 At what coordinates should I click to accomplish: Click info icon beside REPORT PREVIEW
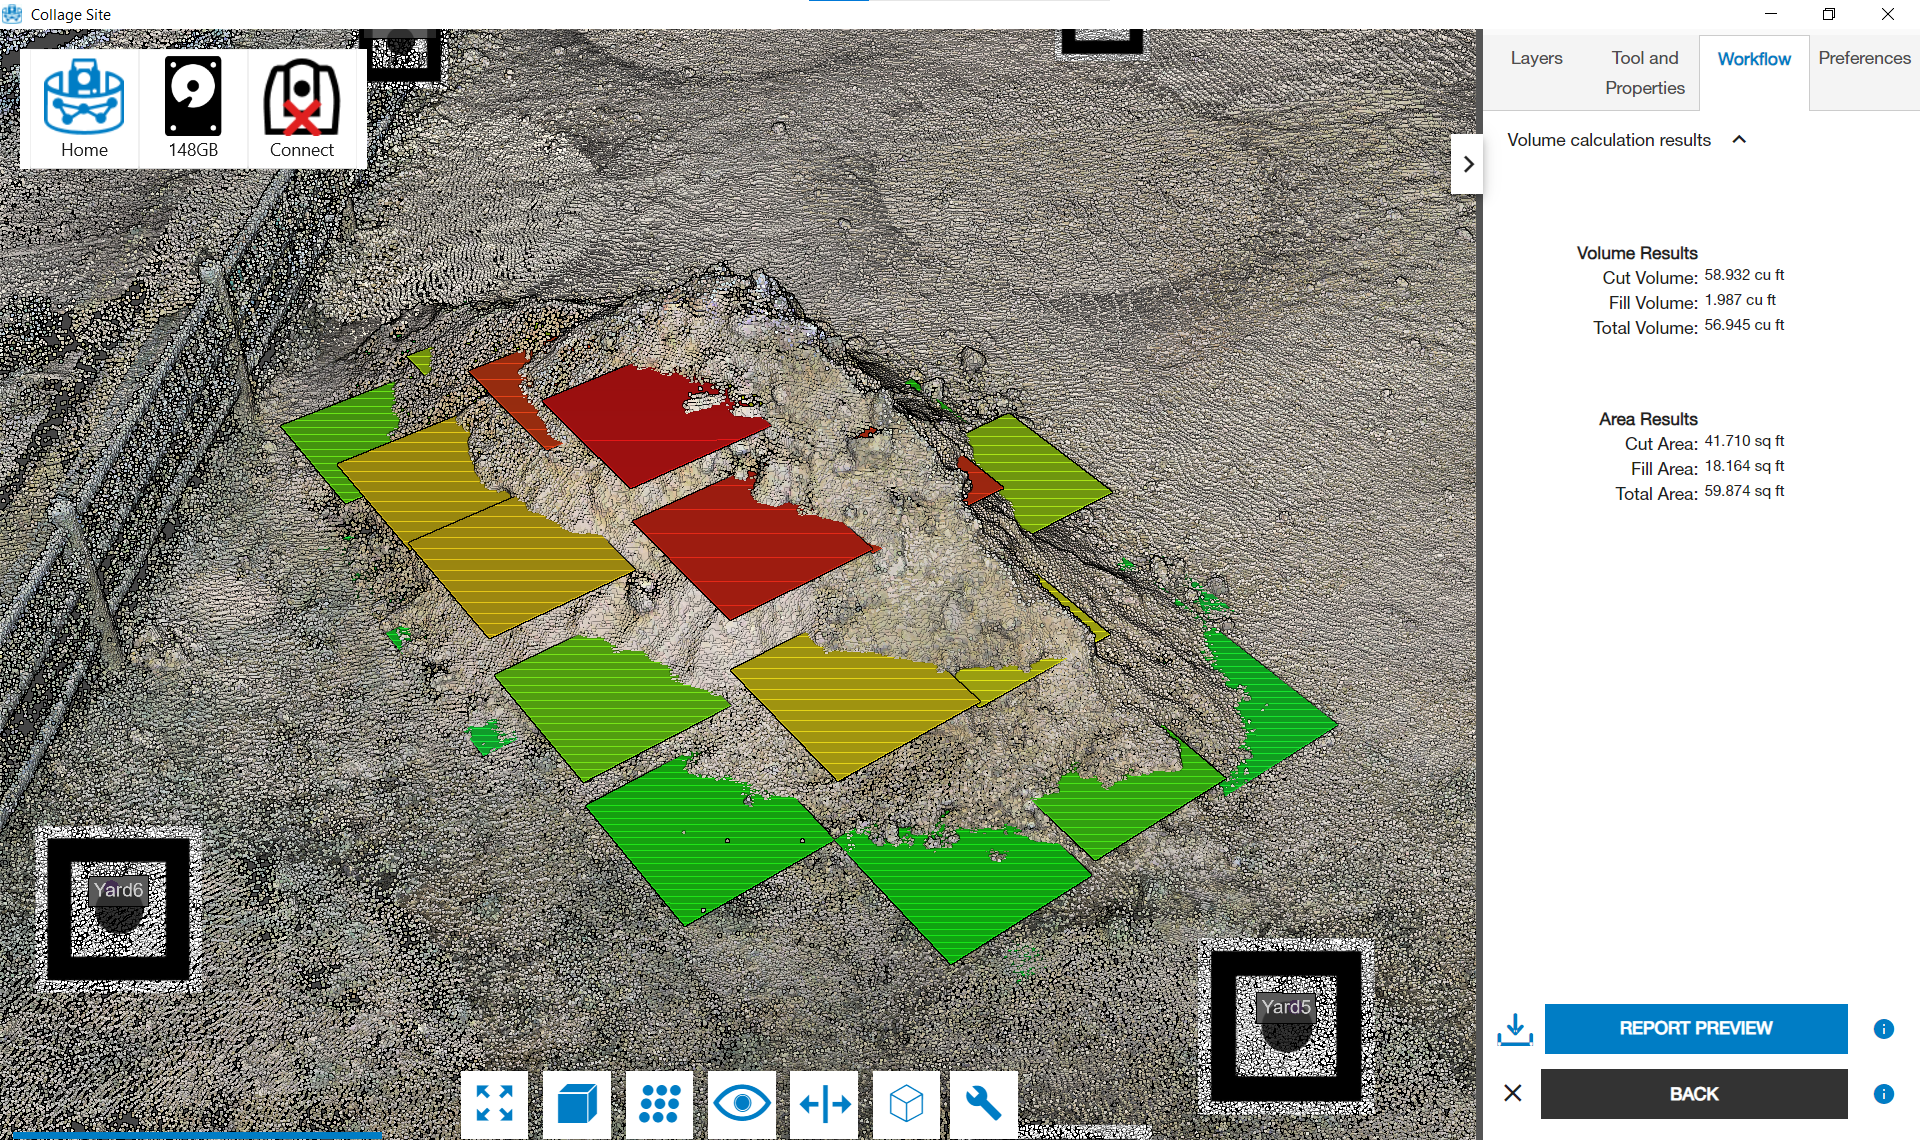(1884, 1029)
